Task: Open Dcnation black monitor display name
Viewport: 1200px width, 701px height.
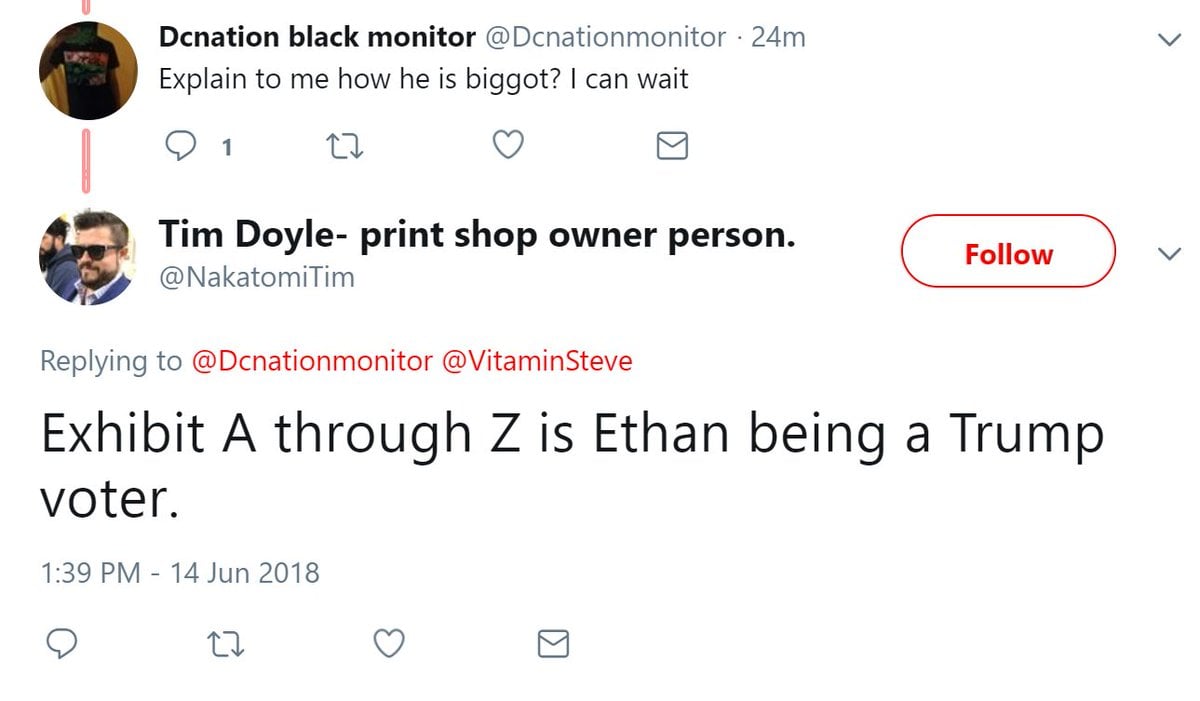Action: 317,38
